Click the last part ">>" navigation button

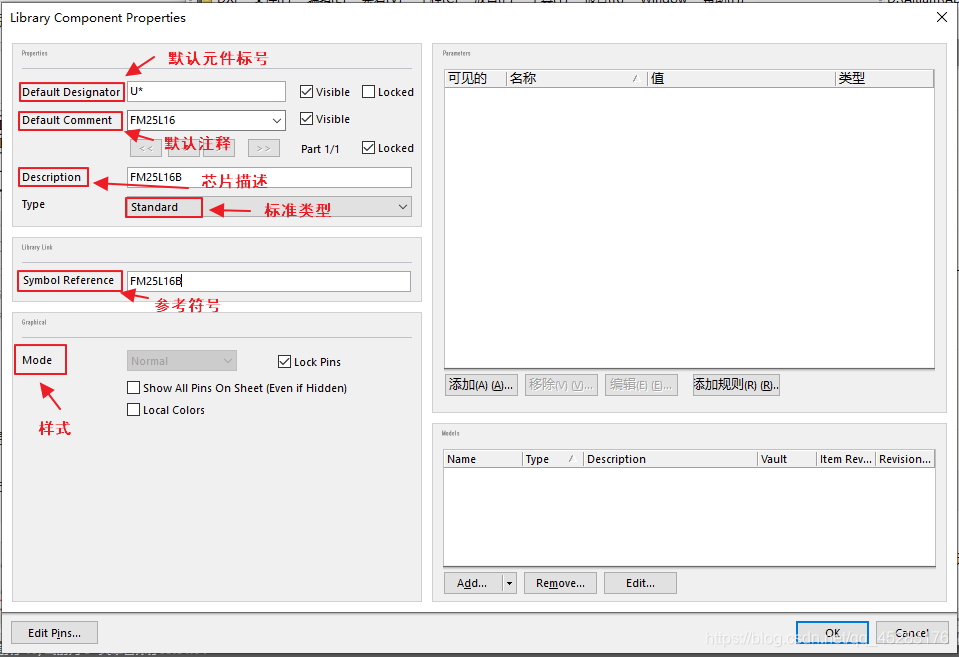[263, 148]
